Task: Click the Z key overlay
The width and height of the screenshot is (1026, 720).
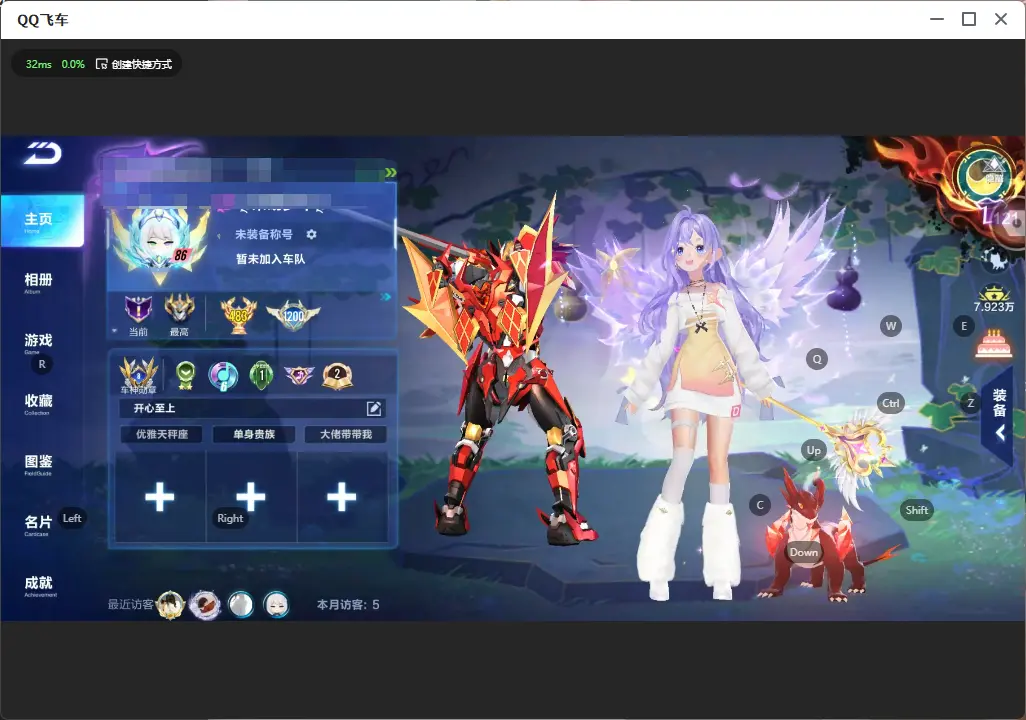Action: pos(971,403)
